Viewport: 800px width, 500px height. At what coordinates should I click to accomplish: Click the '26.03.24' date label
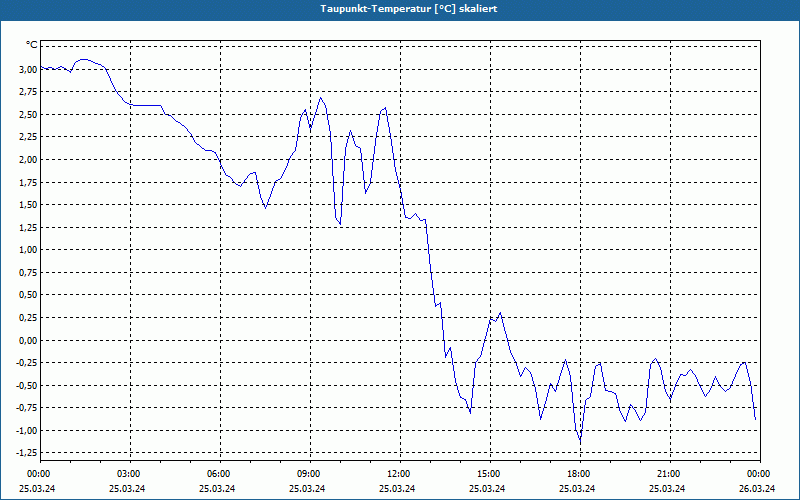pyautogui.click(x=758, y=488)
